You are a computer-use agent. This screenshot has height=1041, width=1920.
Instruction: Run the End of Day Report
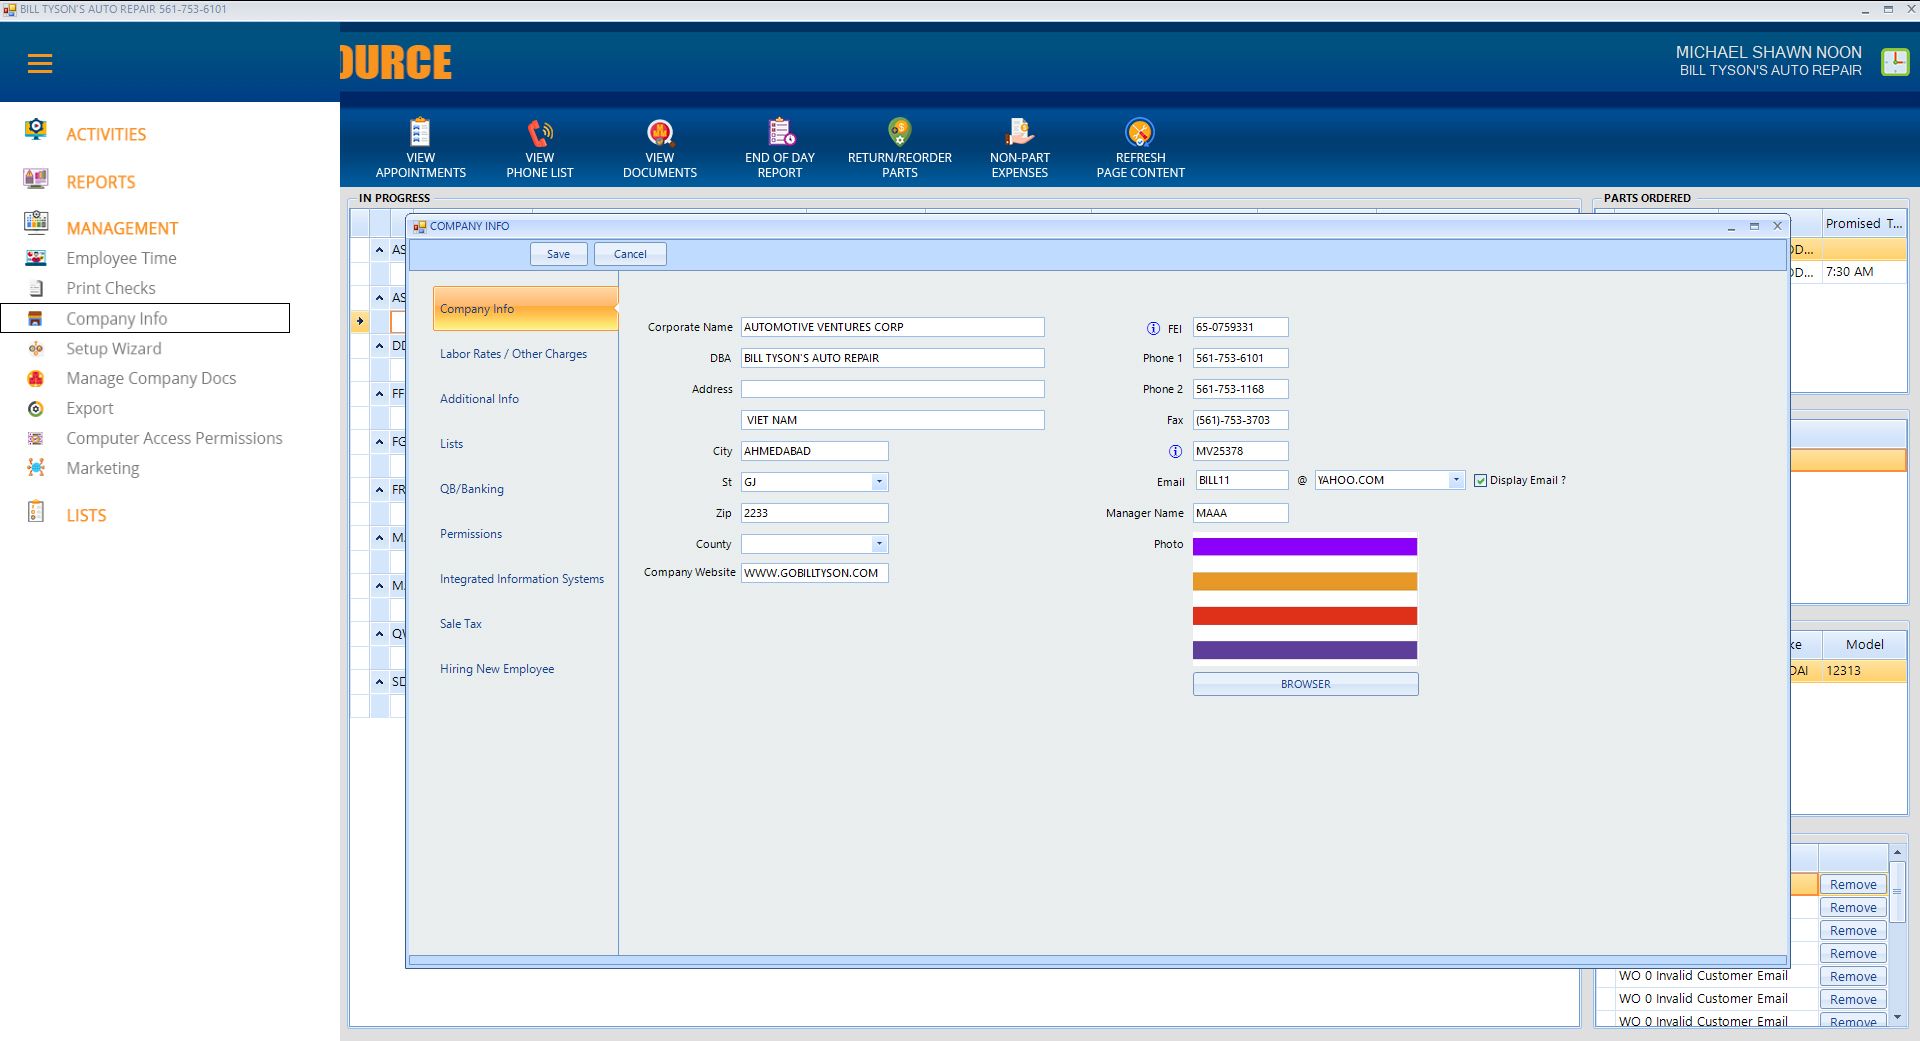780,133
